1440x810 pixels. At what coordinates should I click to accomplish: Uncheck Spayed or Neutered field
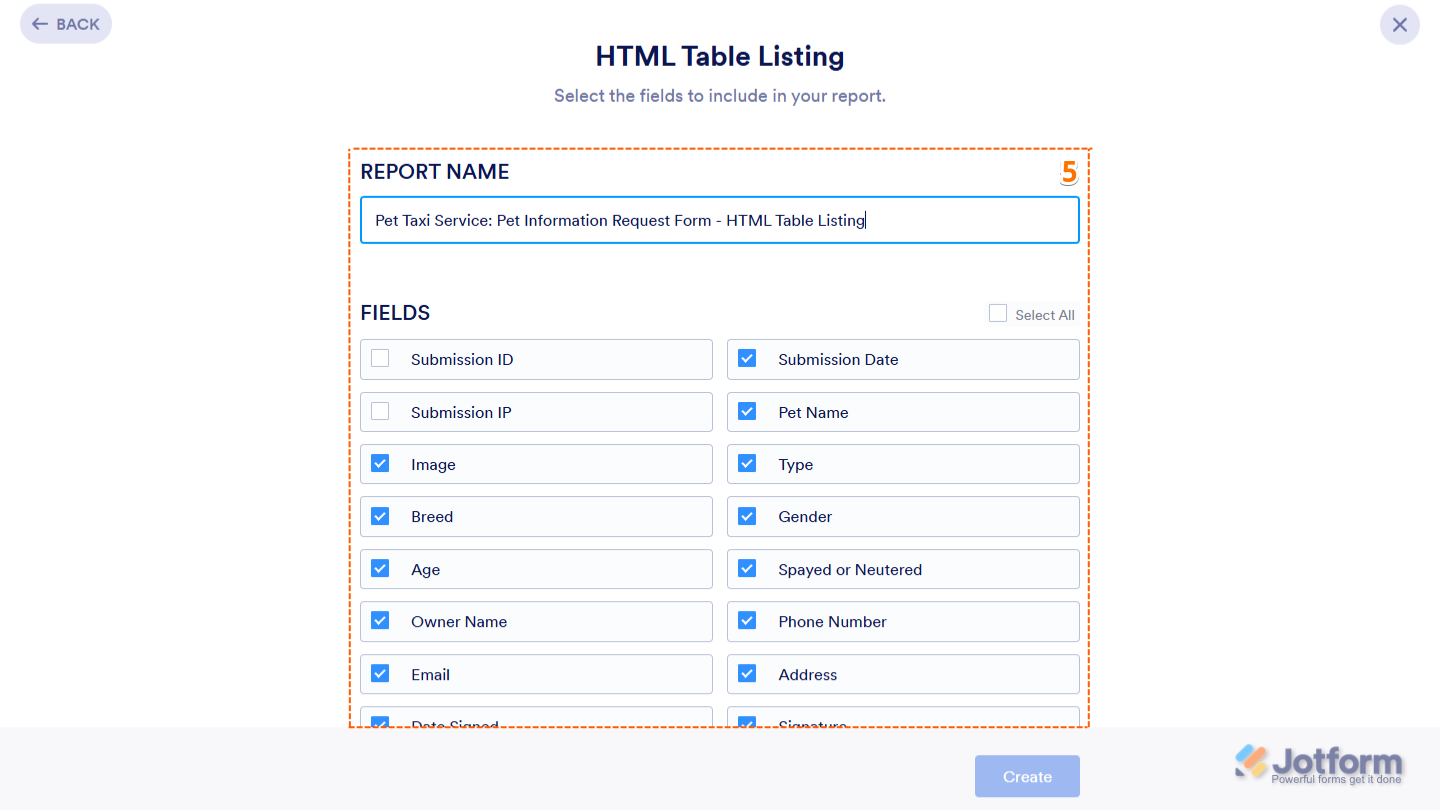(x=747, y=569)
